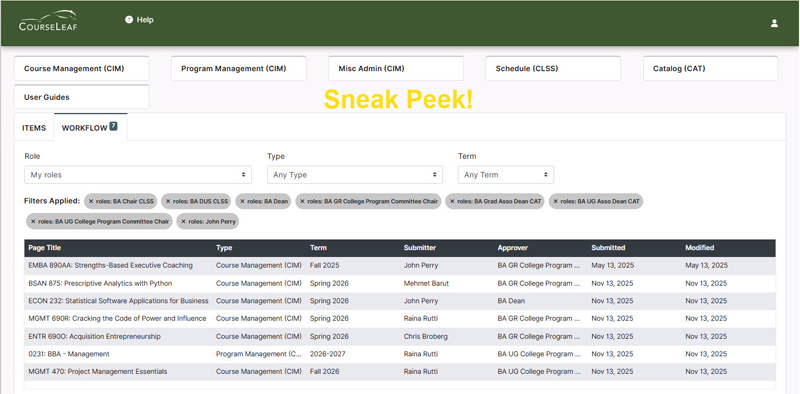
Task: Click the May 13, 2025 submitted date
Action: (612, 266)
